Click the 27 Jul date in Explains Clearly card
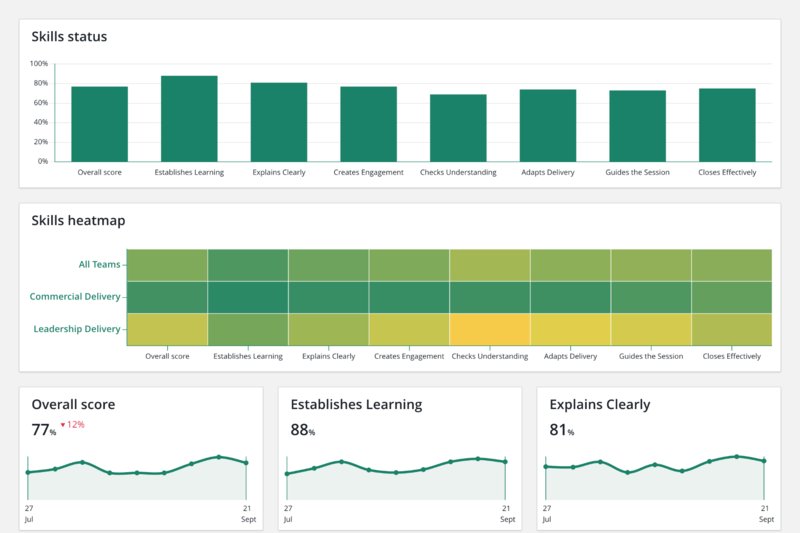This screenshot has width=800, height=533. click(547, 514)
